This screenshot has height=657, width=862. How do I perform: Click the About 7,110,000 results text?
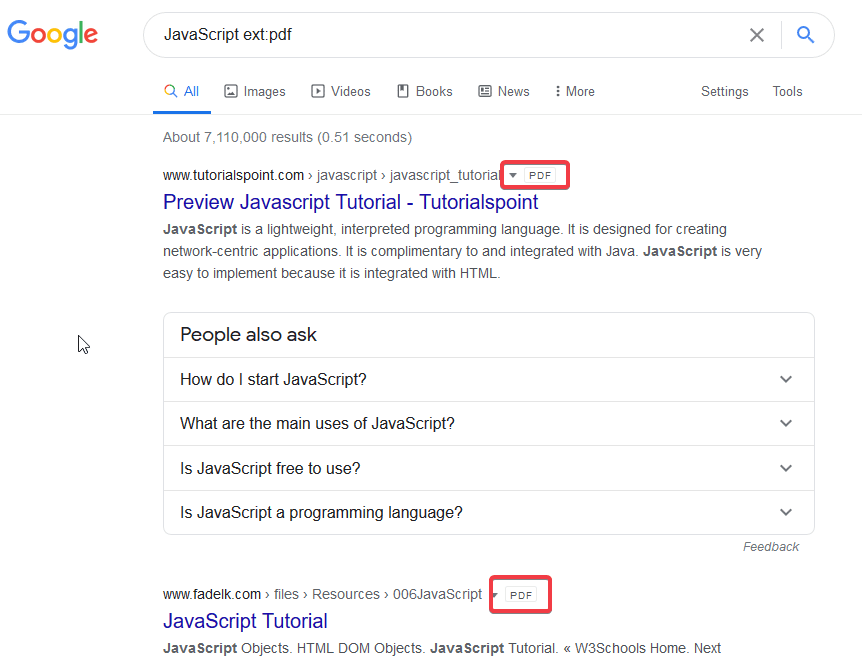click(288, 137)
